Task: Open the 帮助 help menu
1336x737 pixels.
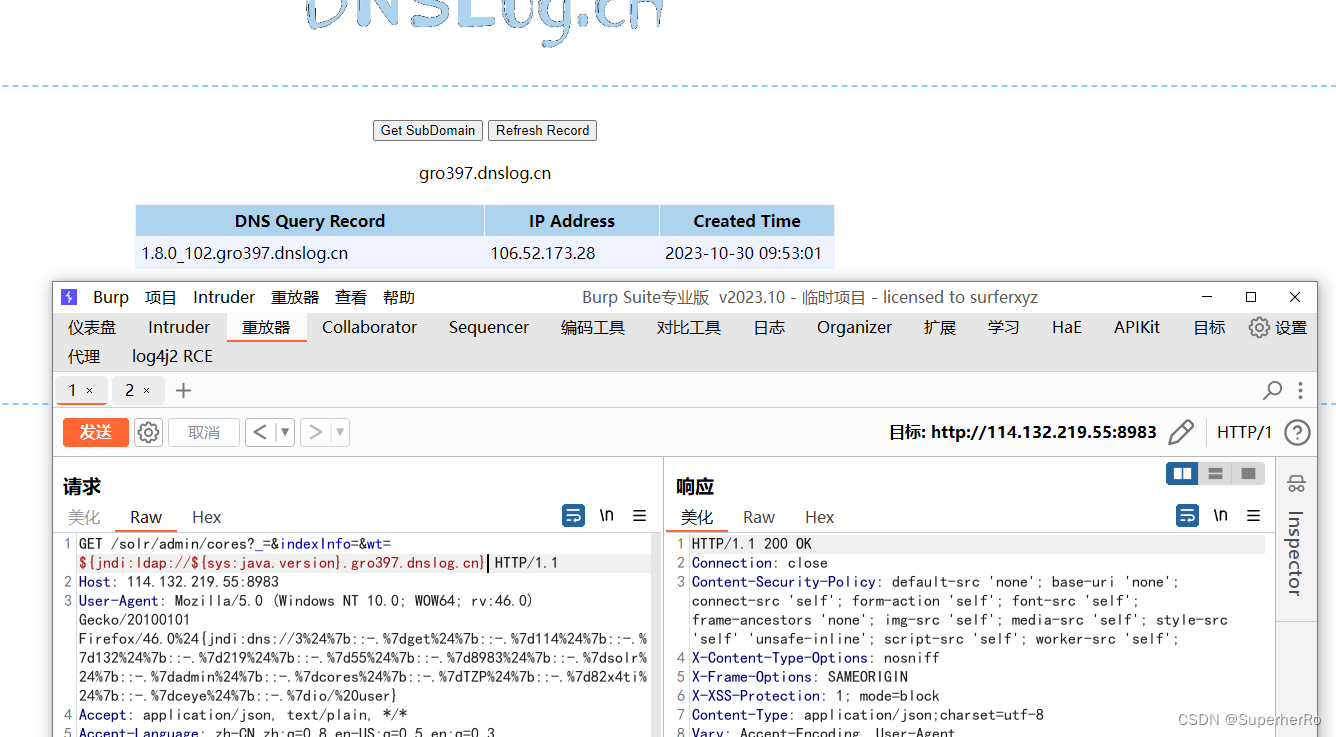Action: click(399, 297)
